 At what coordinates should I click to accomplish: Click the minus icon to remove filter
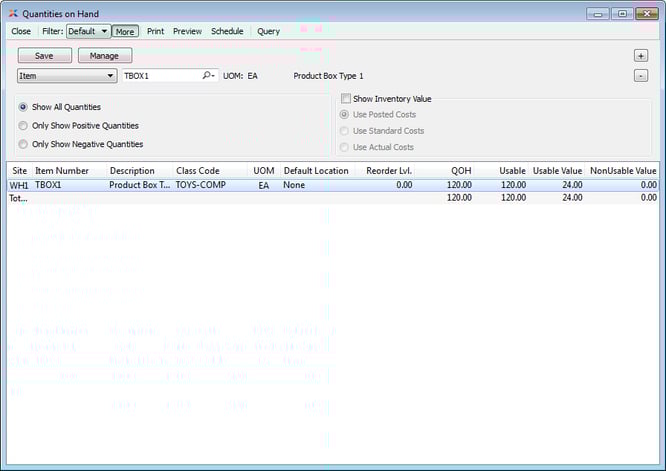click(x=641, y=75)
